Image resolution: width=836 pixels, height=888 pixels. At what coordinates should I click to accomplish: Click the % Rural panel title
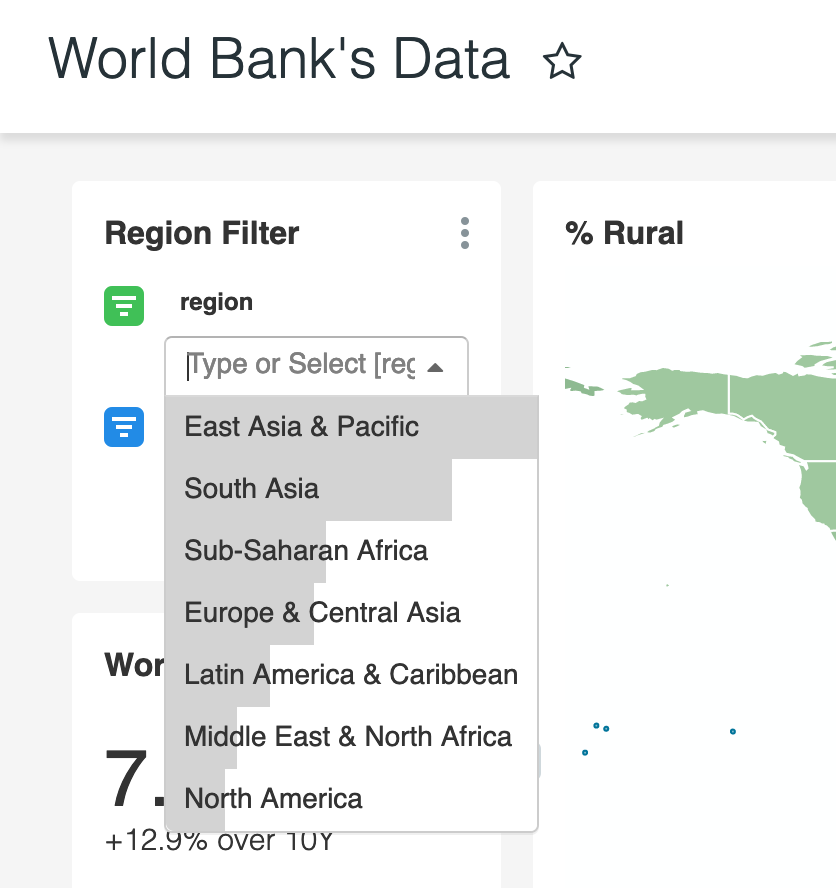(623, 233)
